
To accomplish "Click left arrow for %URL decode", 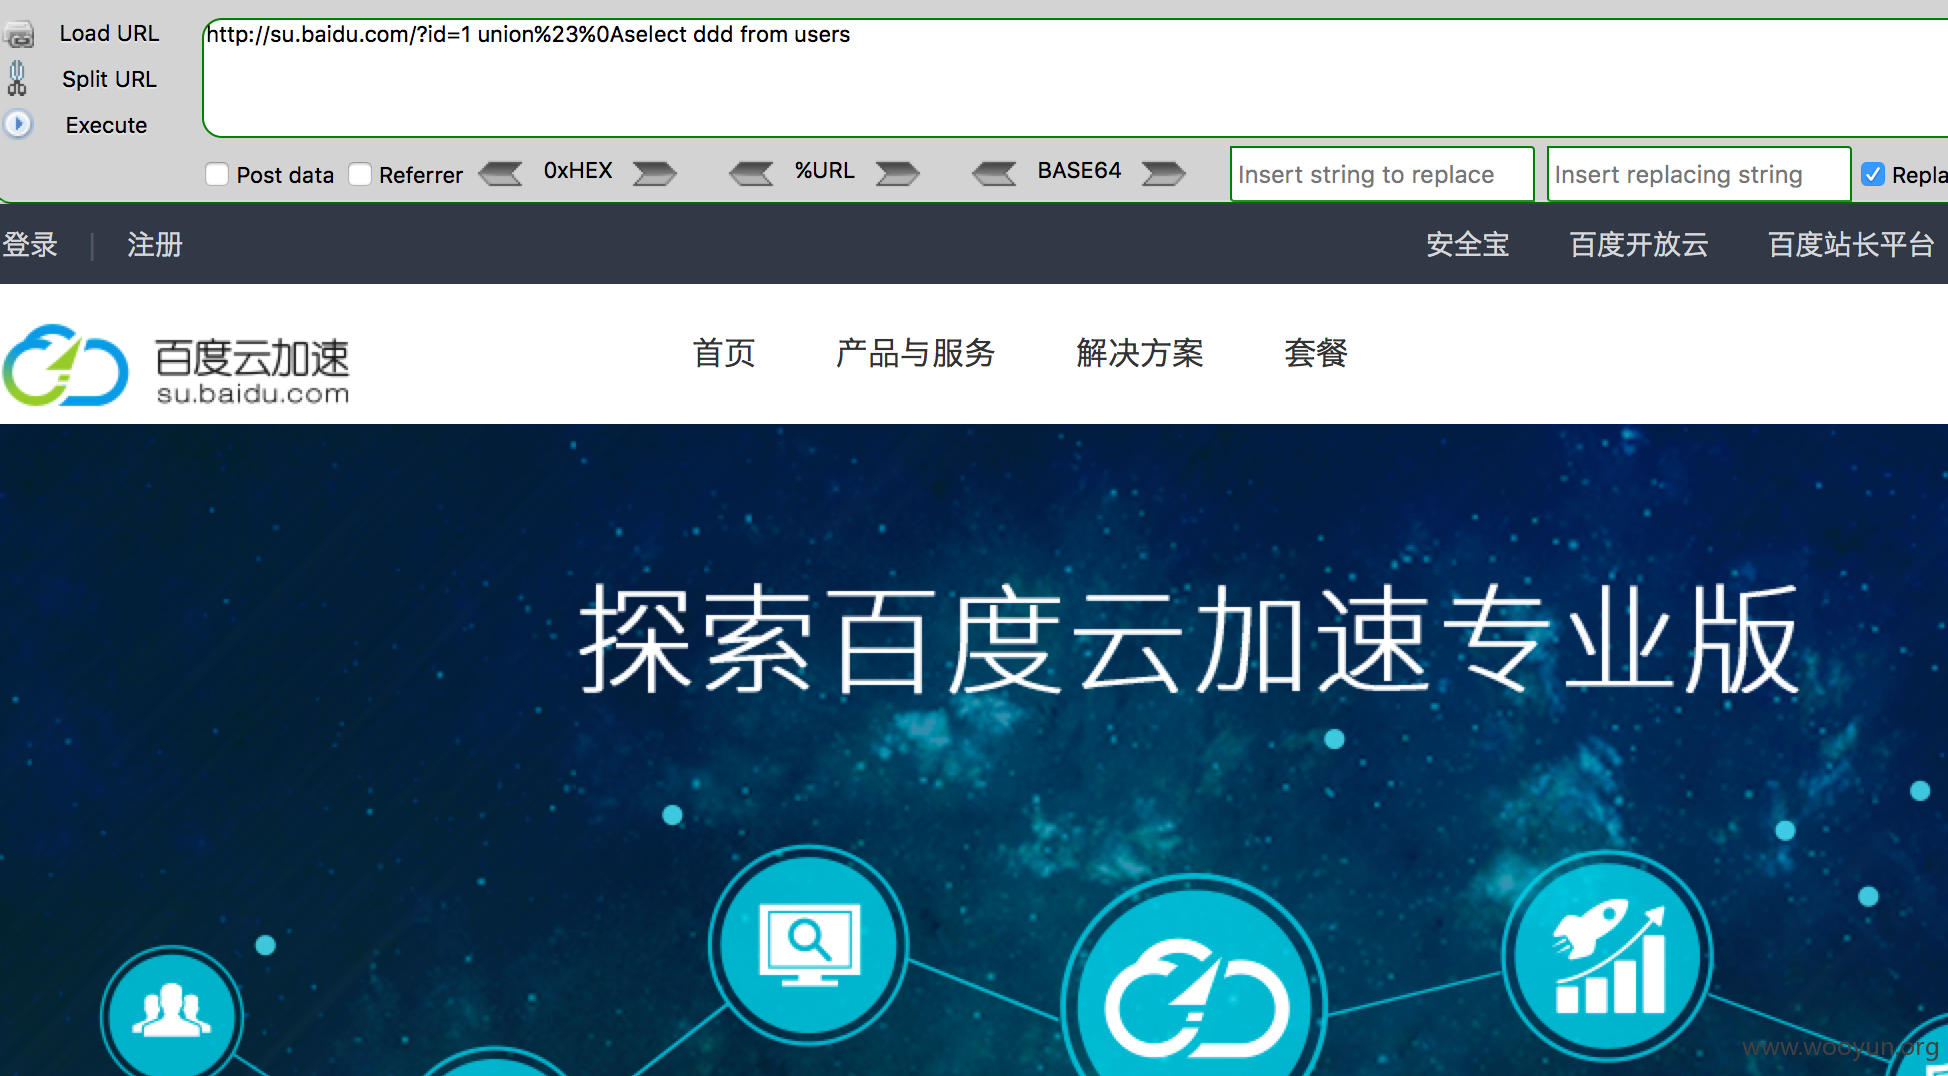I will pyautogui.click(x=752, y=173).
